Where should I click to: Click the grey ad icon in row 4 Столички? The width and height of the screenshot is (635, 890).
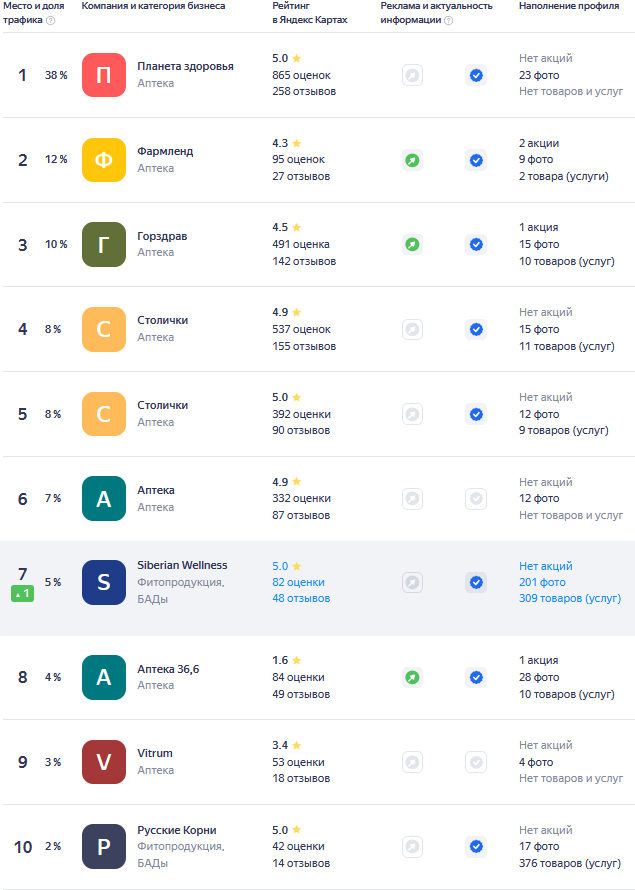[x=413, y=329]
